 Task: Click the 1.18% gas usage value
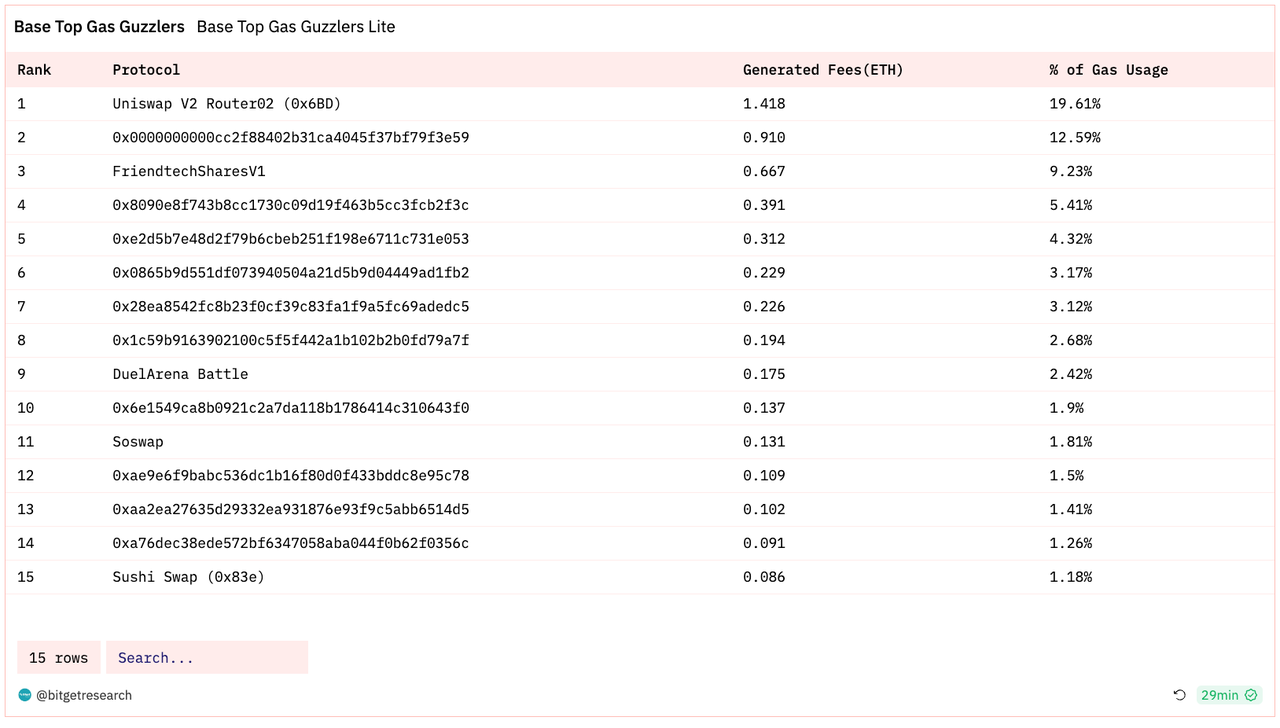click(1071, 577)
